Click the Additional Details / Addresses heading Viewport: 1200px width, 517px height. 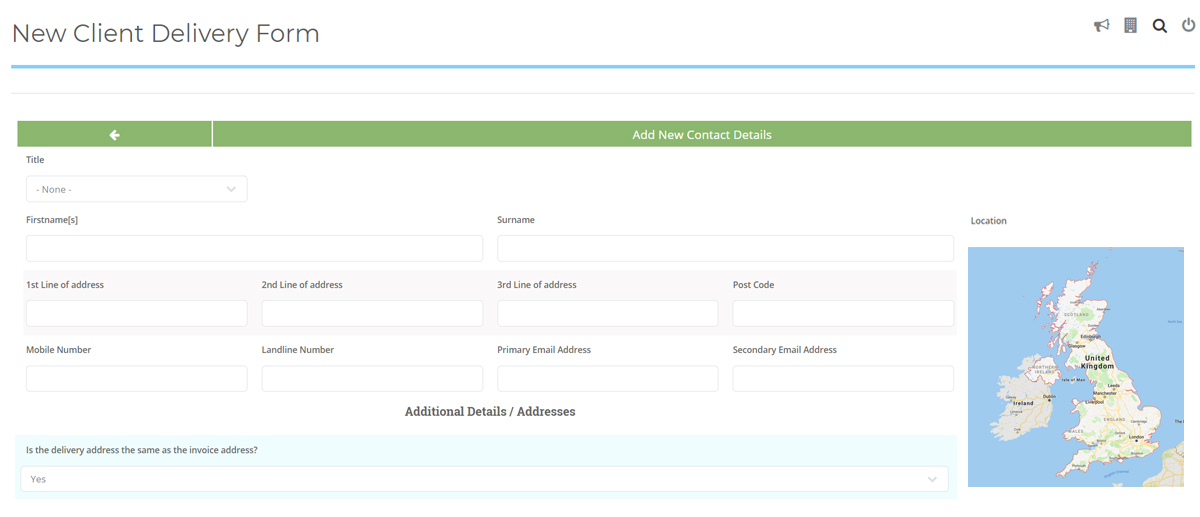[x=490, y=411]
